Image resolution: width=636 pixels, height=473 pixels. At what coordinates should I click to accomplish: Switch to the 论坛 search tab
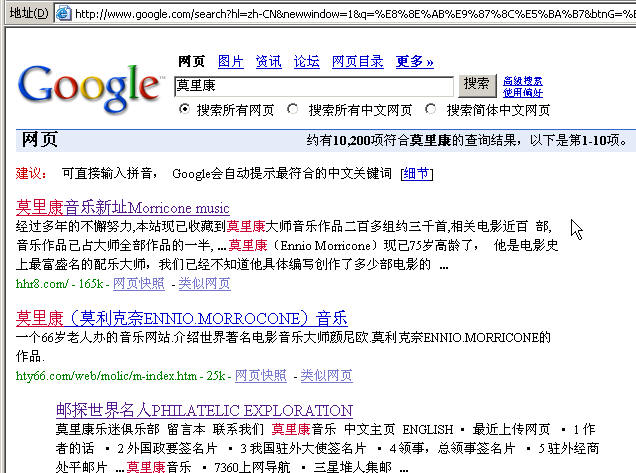pos(307,62)
